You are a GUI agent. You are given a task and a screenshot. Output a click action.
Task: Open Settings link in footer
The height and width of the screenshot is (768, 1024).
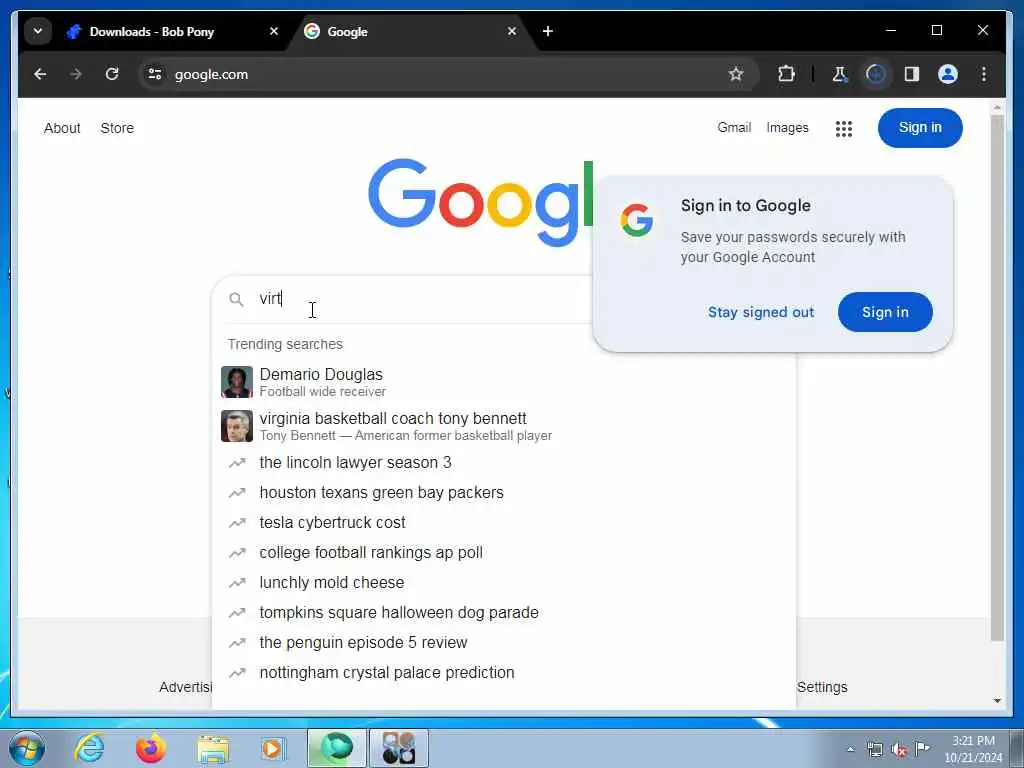pyautogui.click(x=822, y=687)
